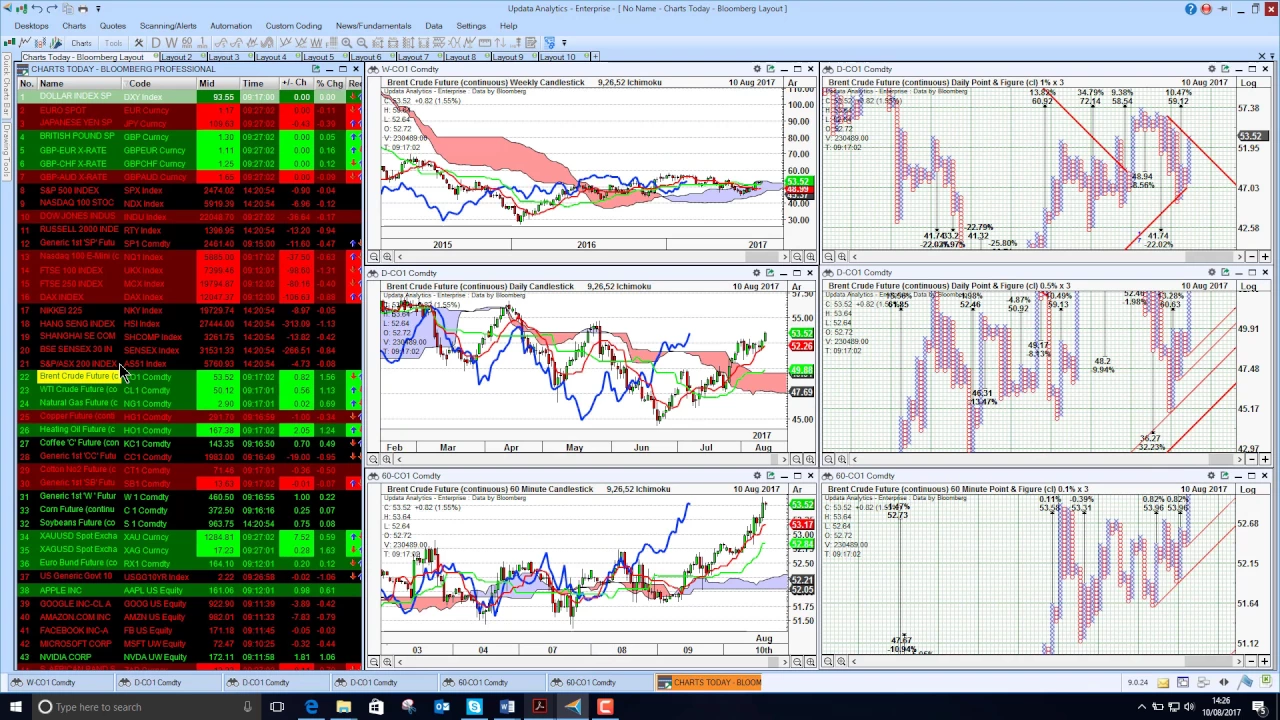The image size is (1280, 720).
Task: Open Microsoft Edge from the taskbar
Action: [312, 707]
